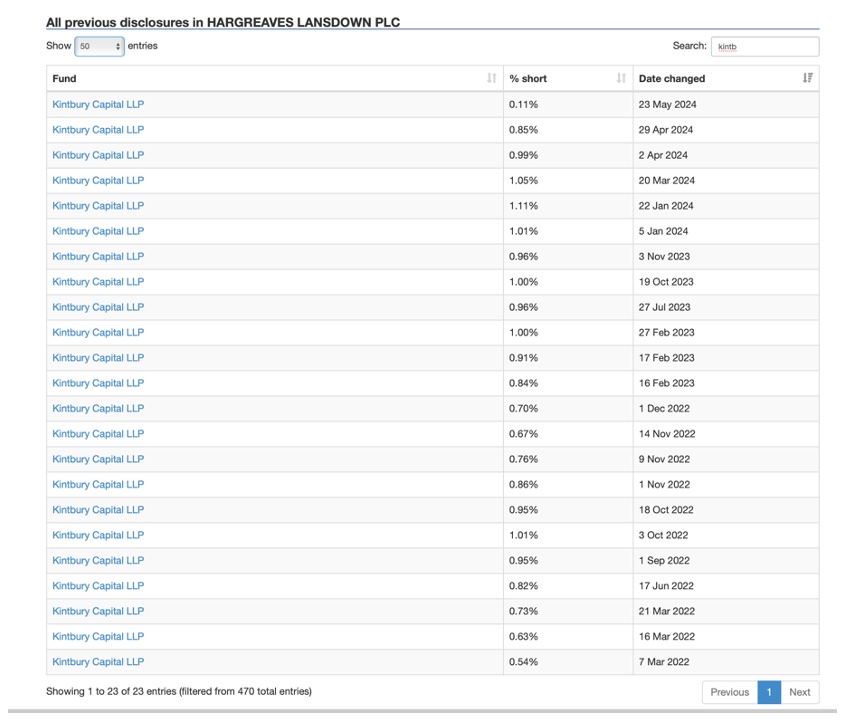Open Kintbury Capital LLP link dated 20 Mar 2024

pos(98,181)
